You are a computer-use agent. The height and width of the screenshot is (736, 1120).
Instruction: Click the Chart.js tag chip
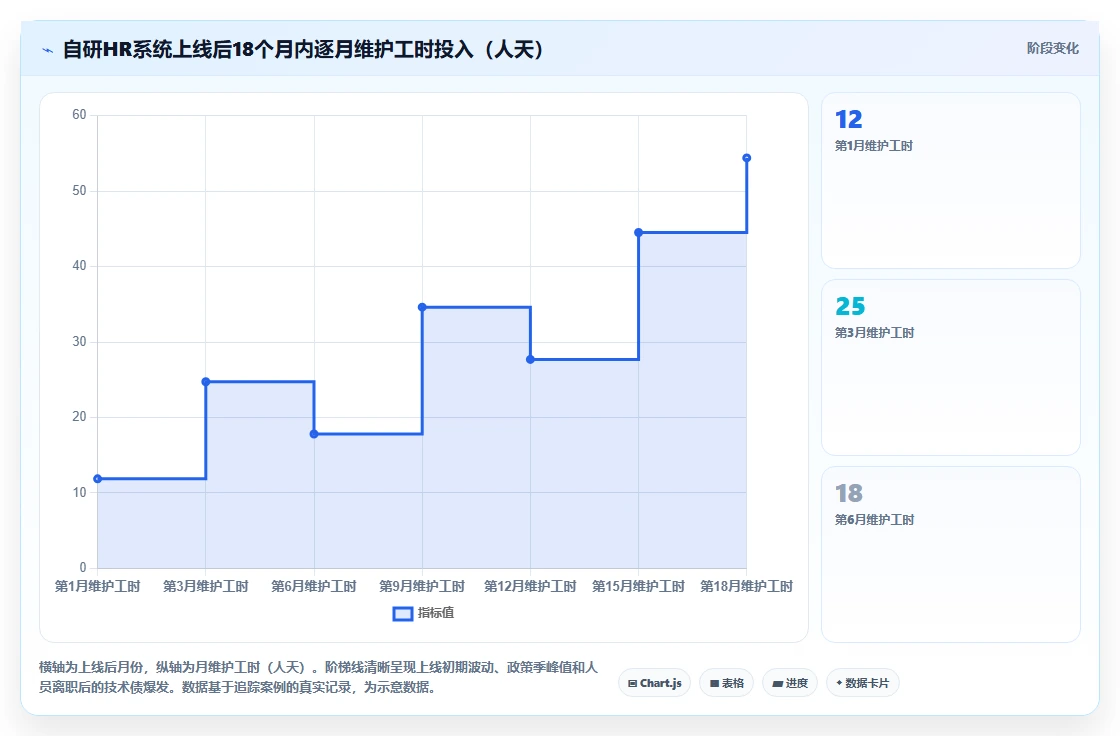(x=654, y=683)
